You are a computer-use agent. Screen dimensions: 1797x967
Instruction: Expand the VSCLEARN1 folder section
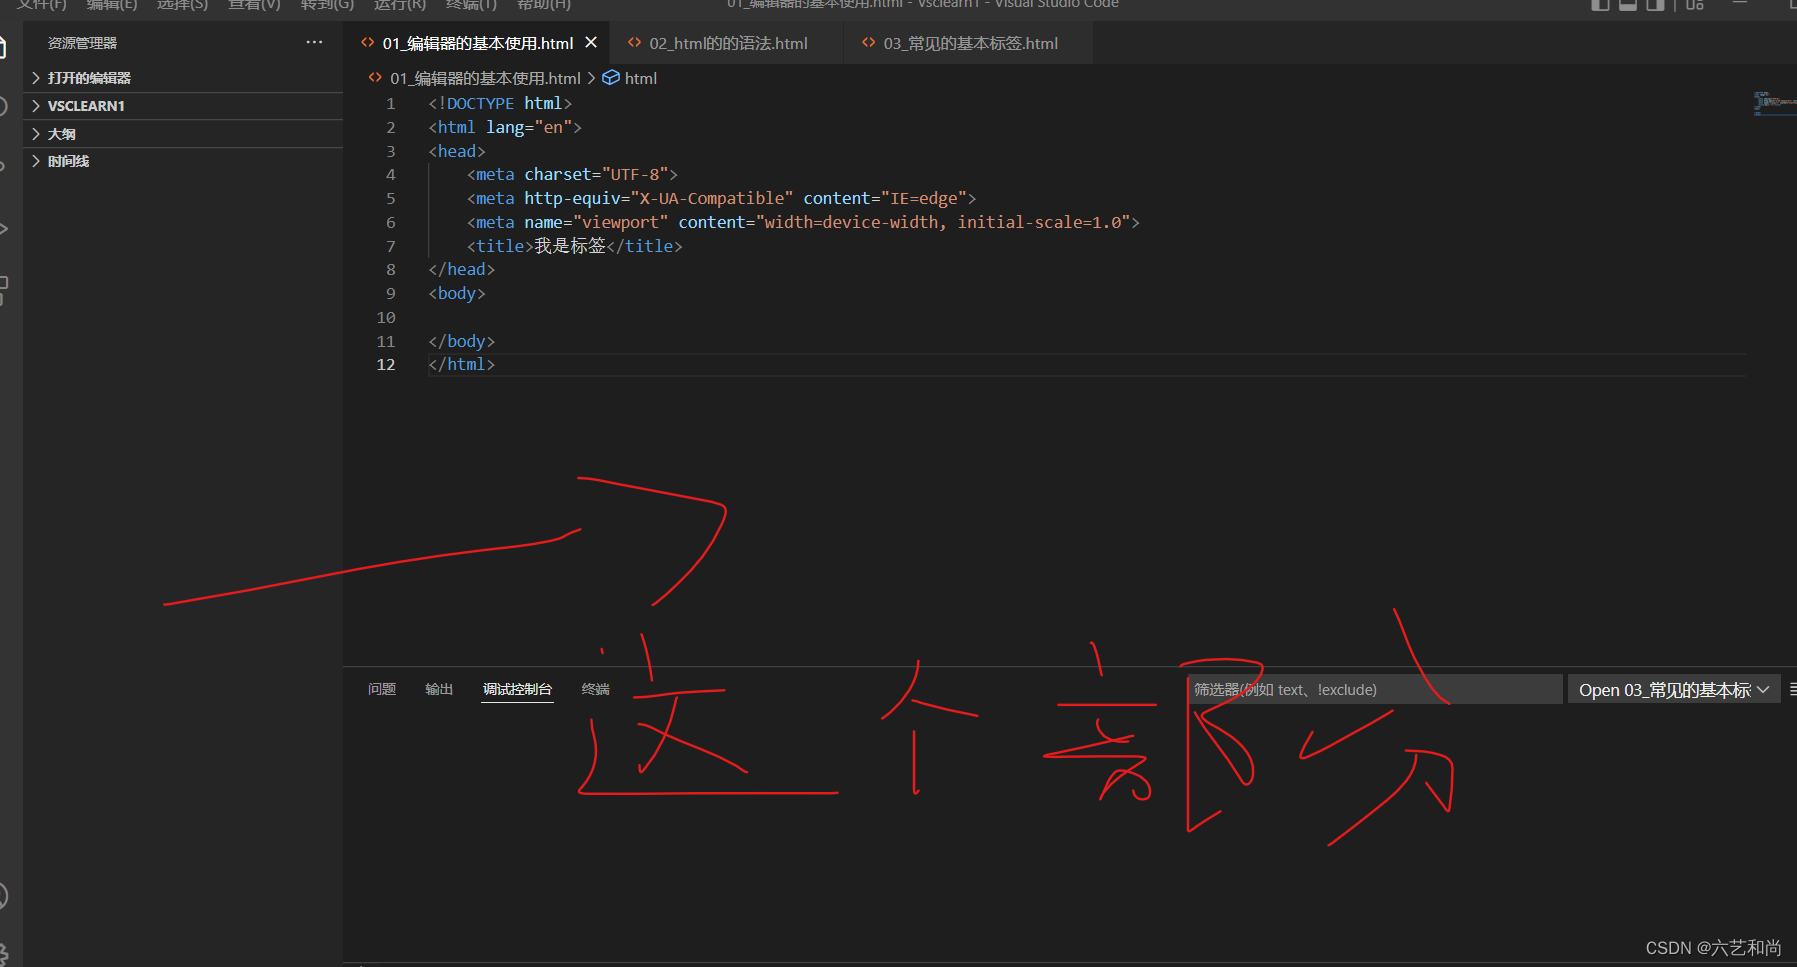pos(183,106)
